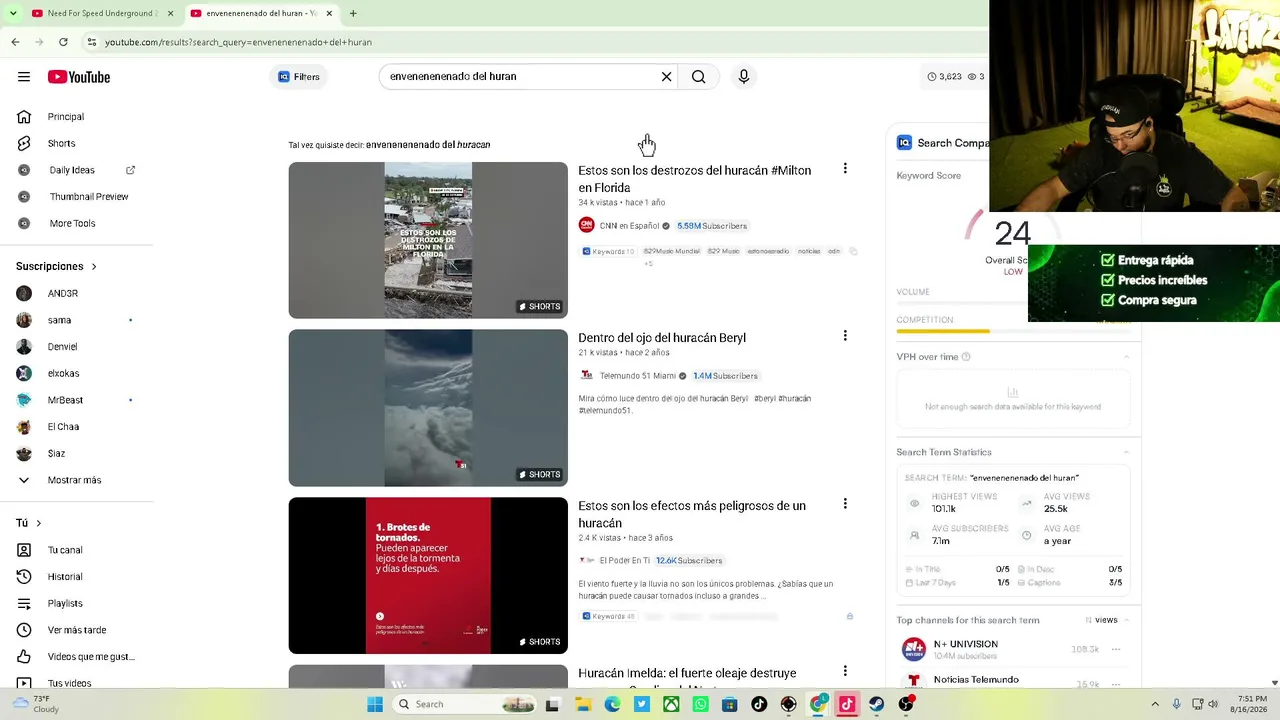Expand the Tú section chevron
The width and height of the screenshot is (1280, 720).
[39, 523]
